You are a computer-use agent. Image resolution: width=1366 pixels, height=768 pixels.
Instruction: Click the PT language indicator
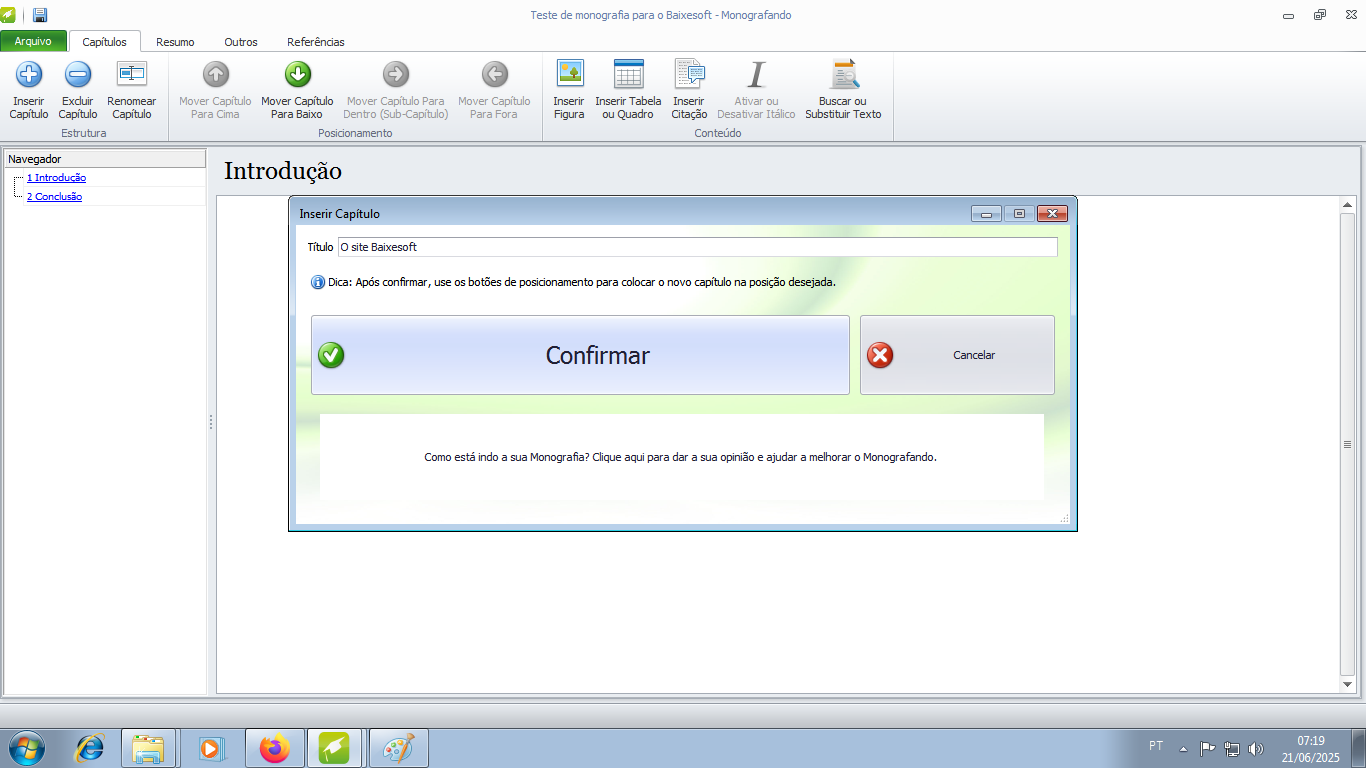coord(1156,746)
